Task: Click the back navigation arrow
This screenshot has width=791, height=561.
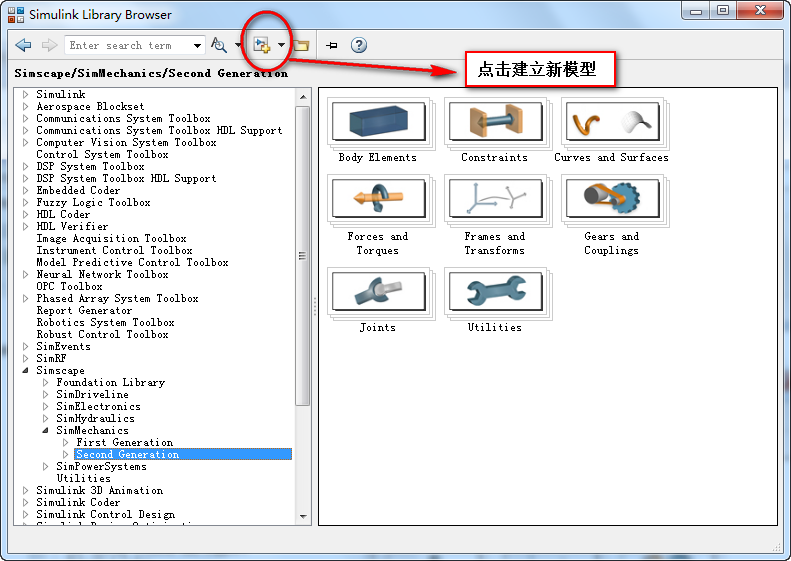Action: [x=23, y=45]
